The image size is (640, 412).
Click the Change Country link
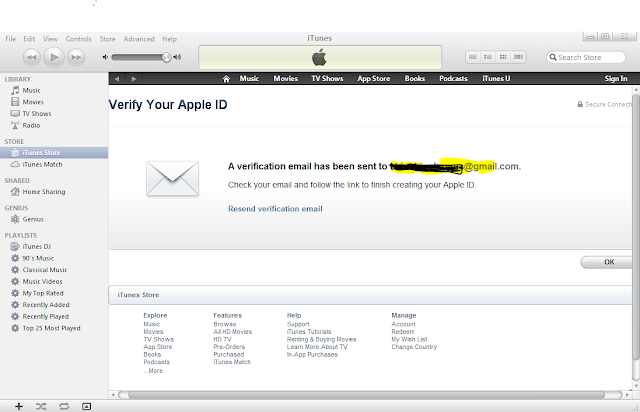(x=414, y=347)
